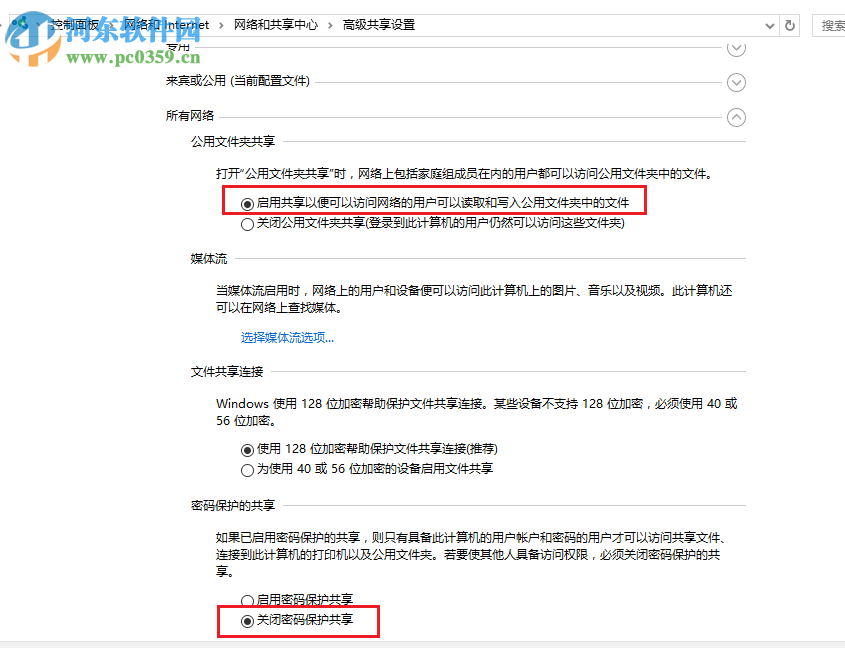
Task: Open 网络和Internet breadcrumb item
Action: [166, 25]
